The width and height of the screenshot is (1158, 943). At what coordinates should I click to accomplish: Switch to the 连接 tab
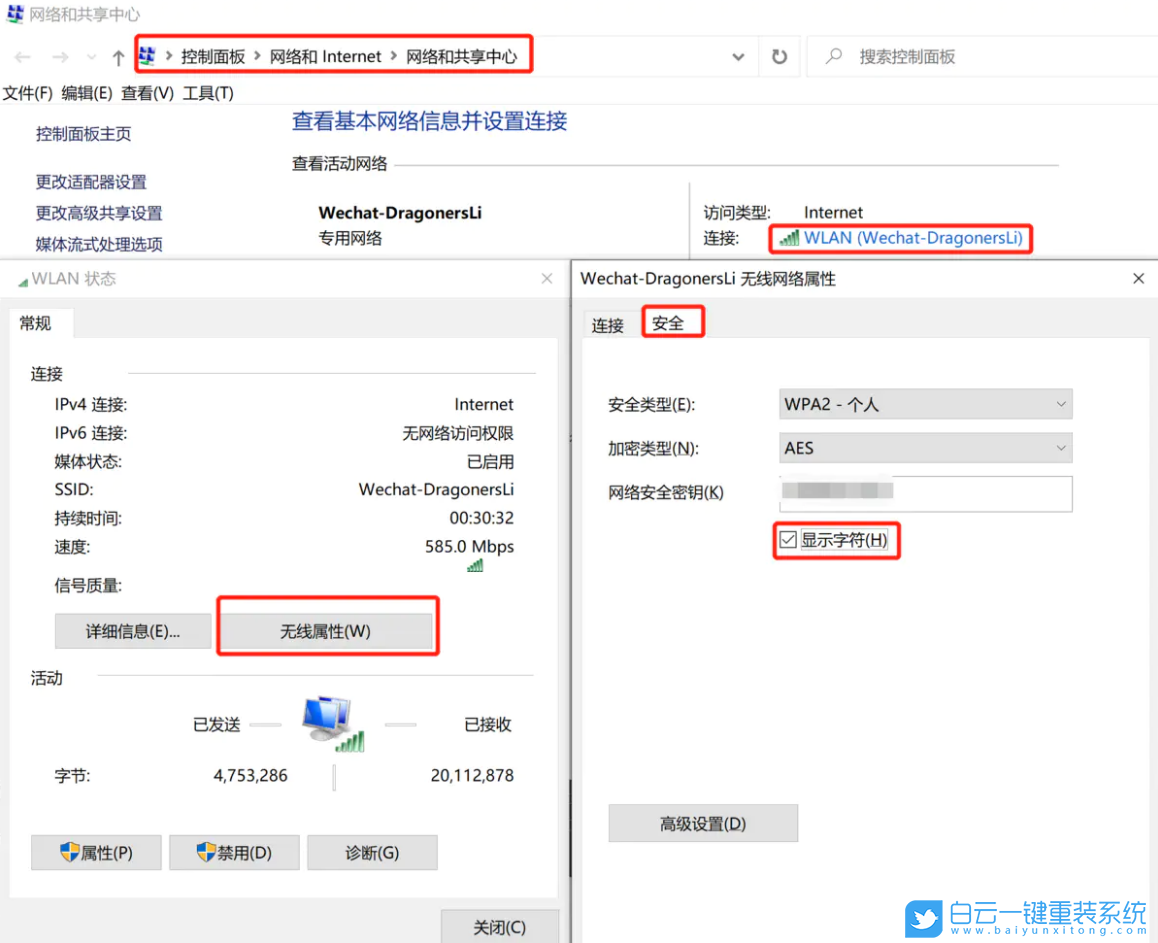pyautogui.click(x=607, y=325)
